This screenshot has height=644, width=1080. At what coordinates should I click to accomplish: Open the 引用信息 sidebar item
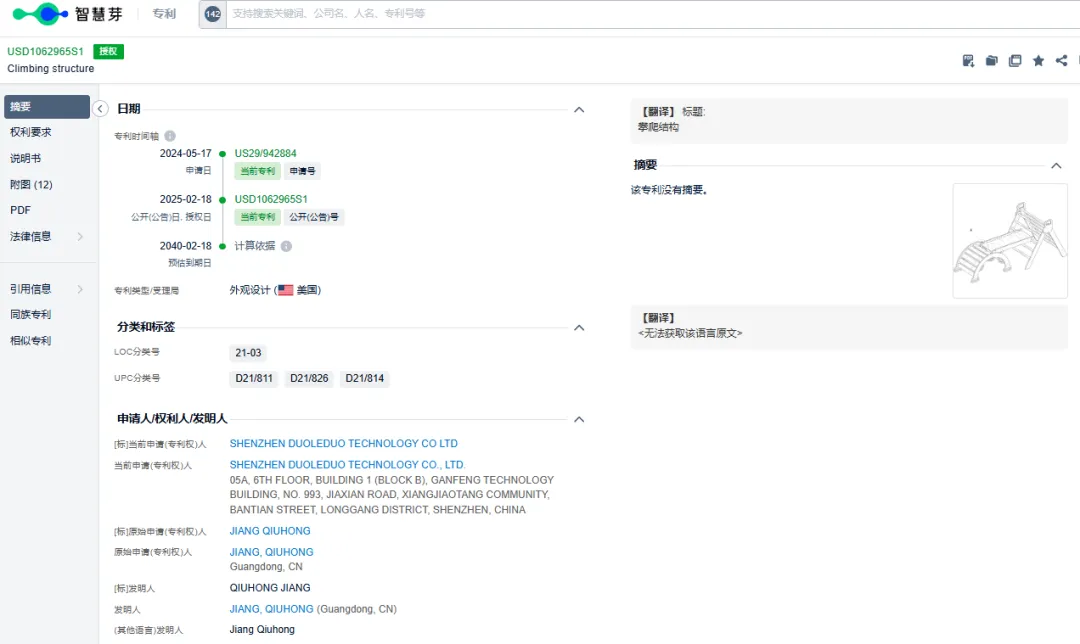click(x=30, y=289)
